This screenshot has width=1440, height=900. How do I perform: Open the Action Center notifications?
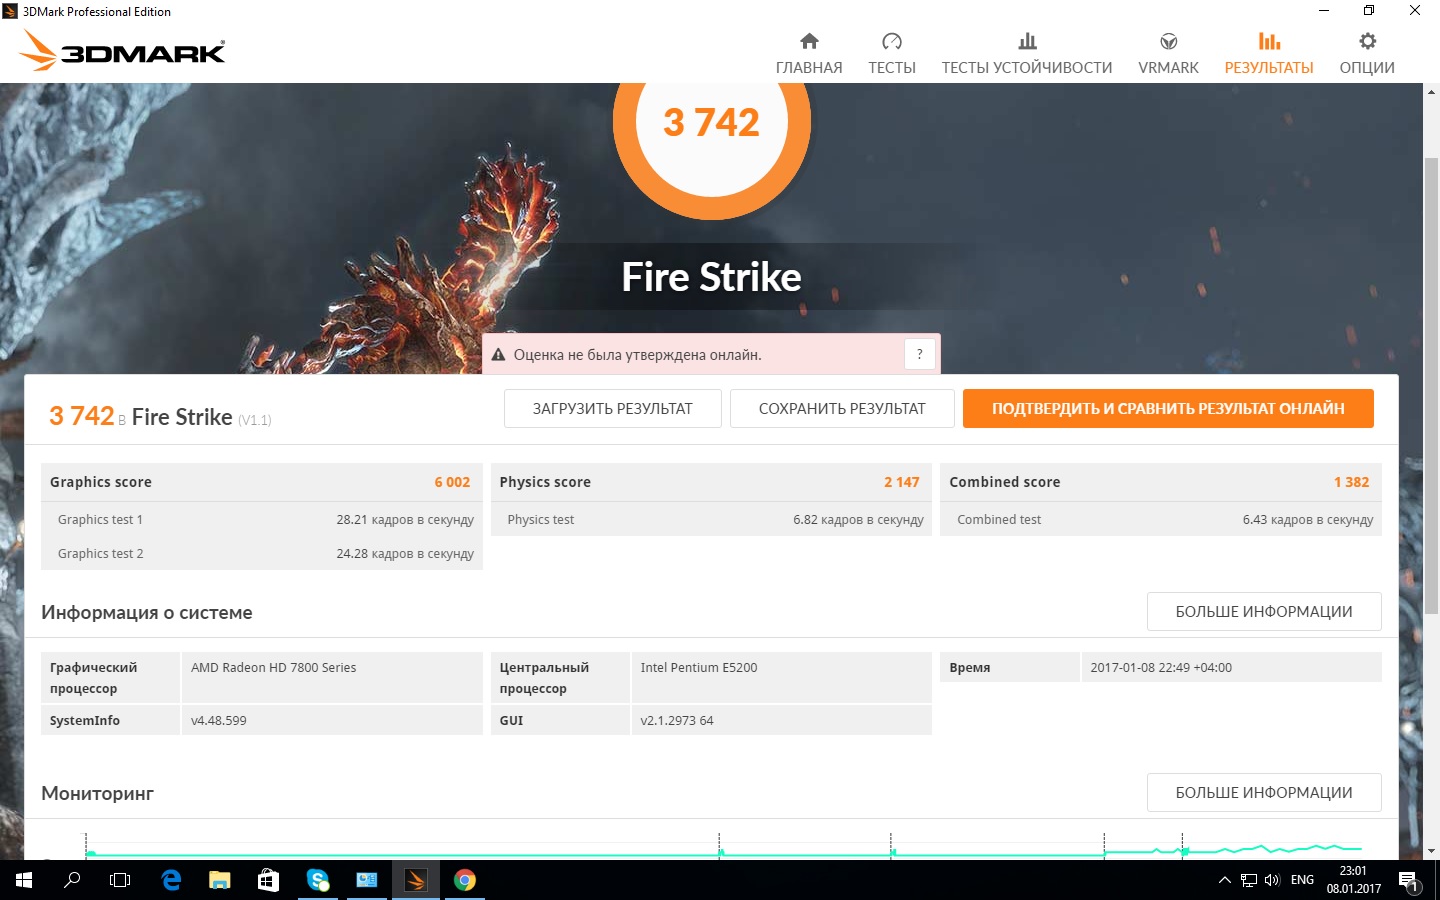(x=1409, y=881)
